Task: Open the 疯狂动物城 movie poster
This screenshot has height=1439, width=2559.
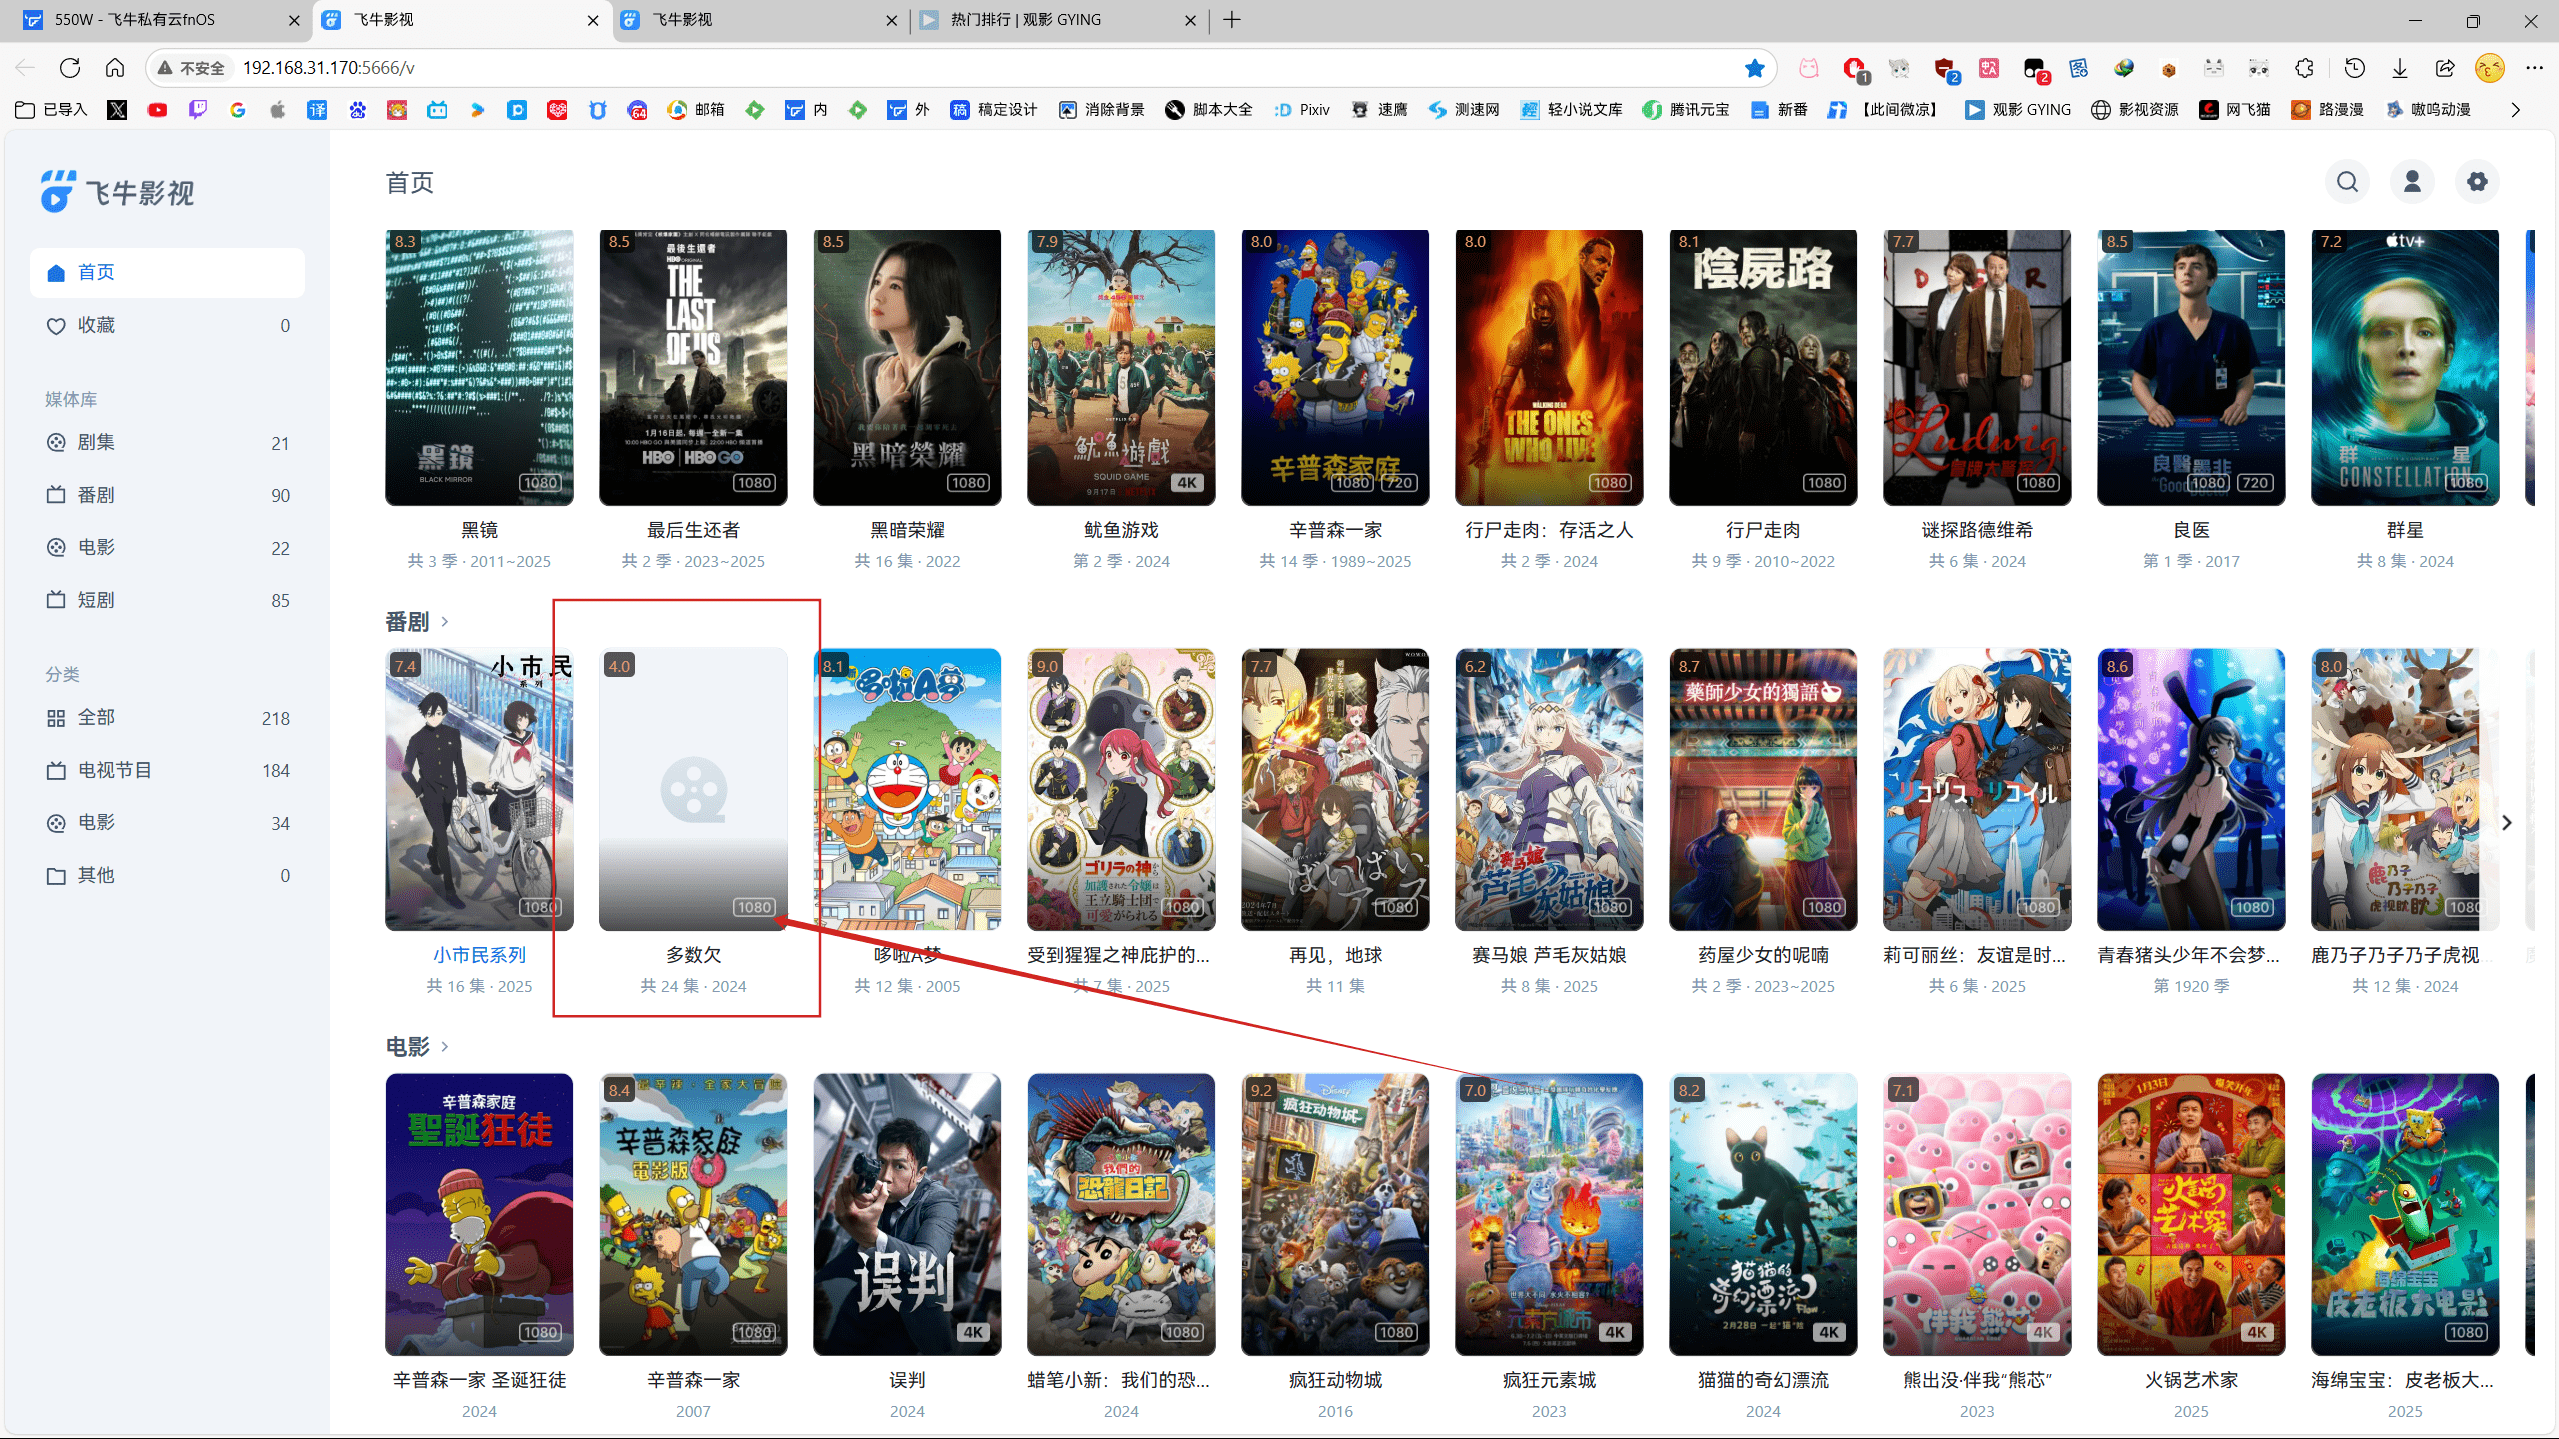Action: pos(1335,1215)
